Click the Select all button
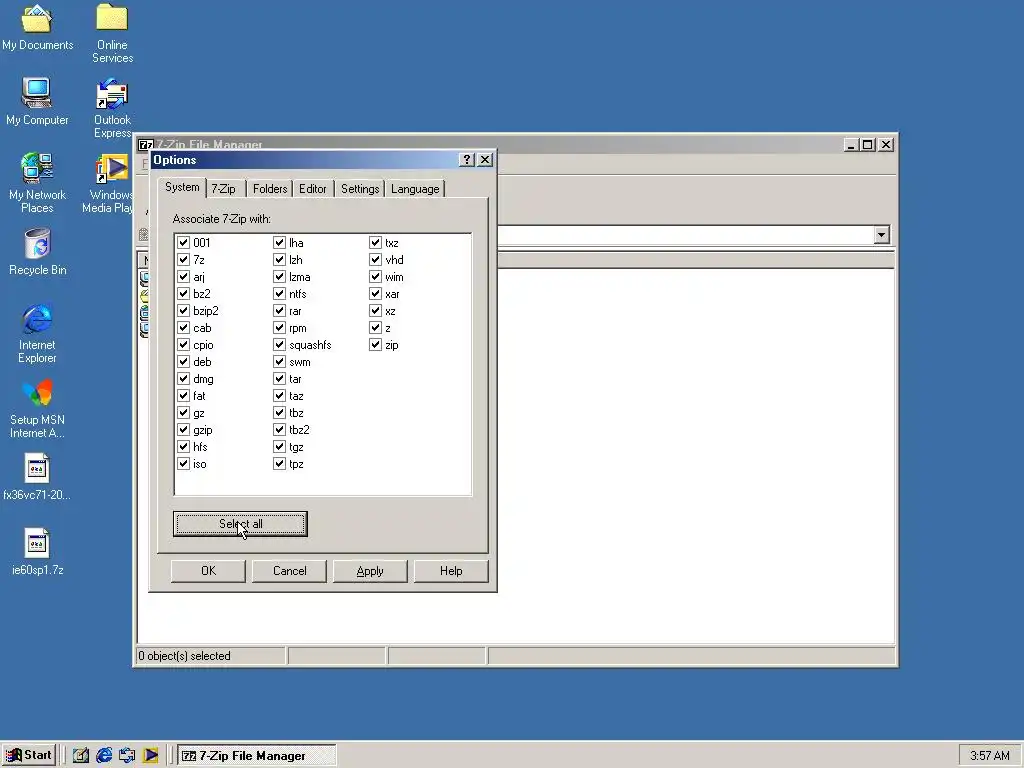1024x768 pixels. [x=240, y=524]
